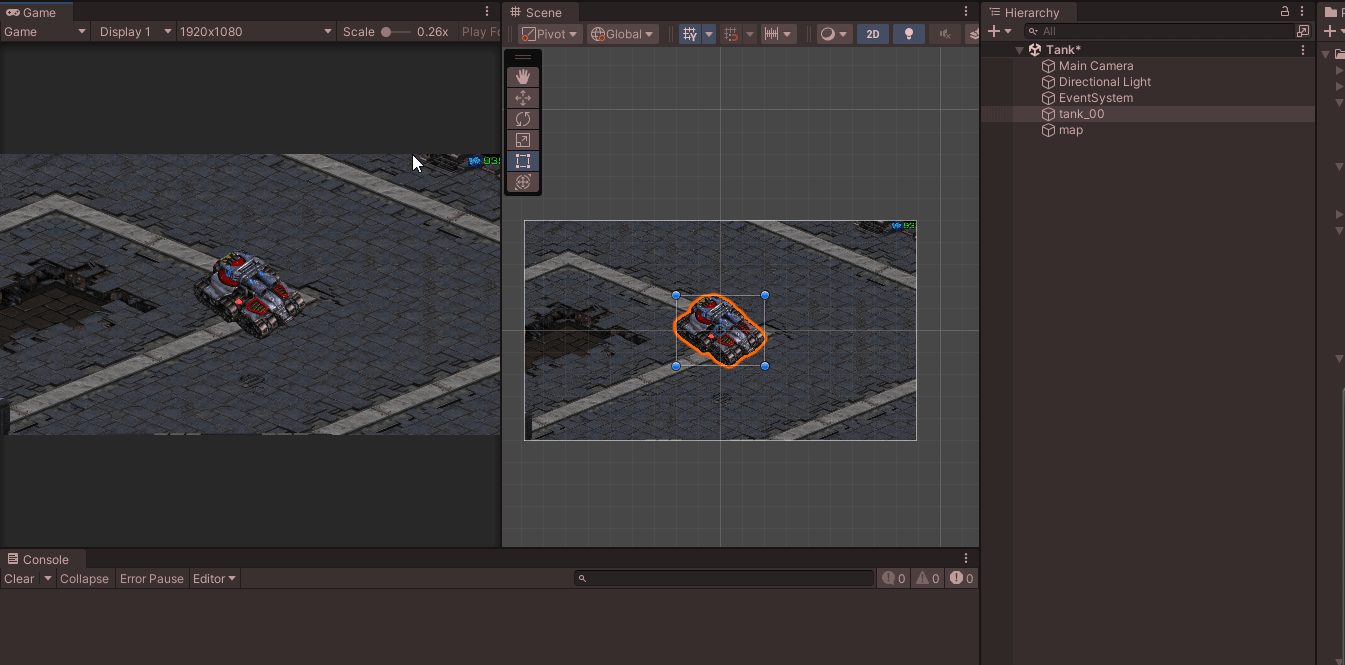Focus the Console search field

tap(724, 578)
